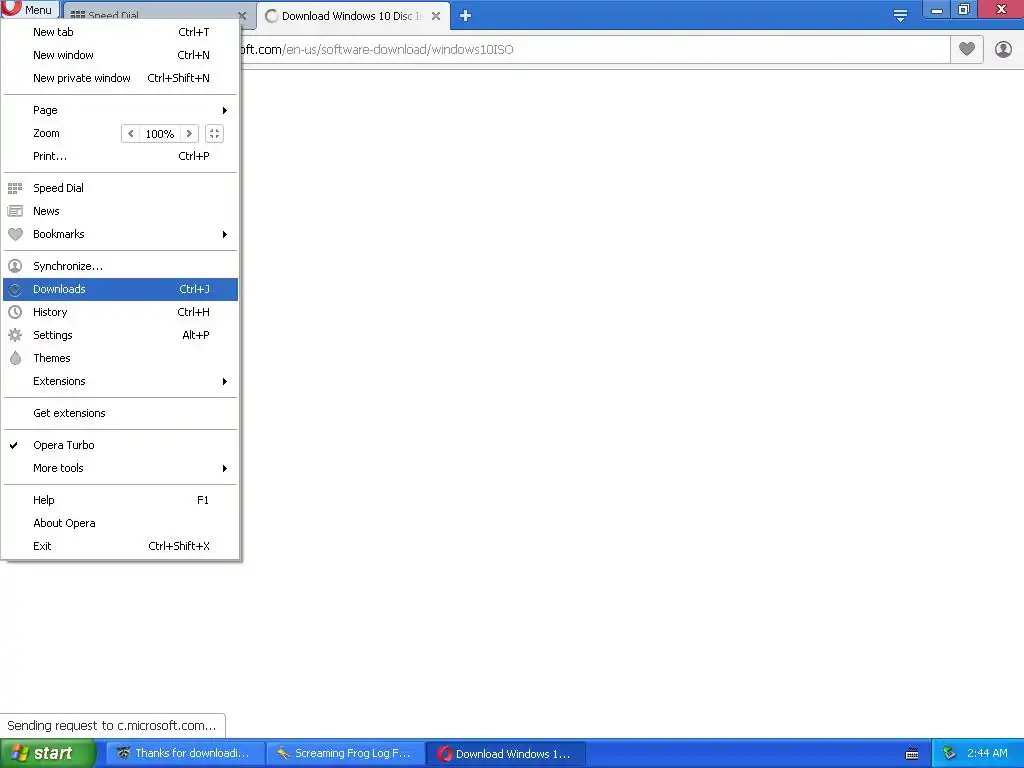Click the Themes droplet icon
The height and width of the screenshot is (768, 1024).
point(15,358)
